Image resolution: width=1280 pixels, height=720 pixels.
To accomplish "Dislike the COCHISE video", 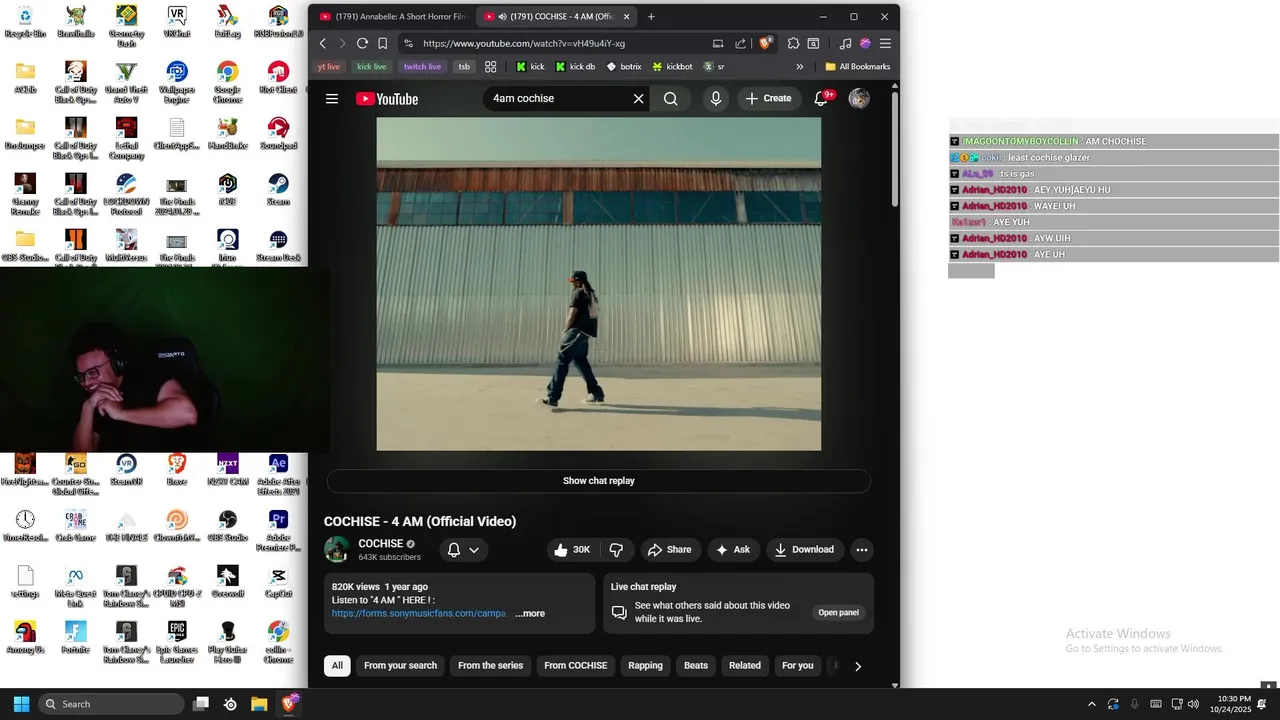I will 616,550.
